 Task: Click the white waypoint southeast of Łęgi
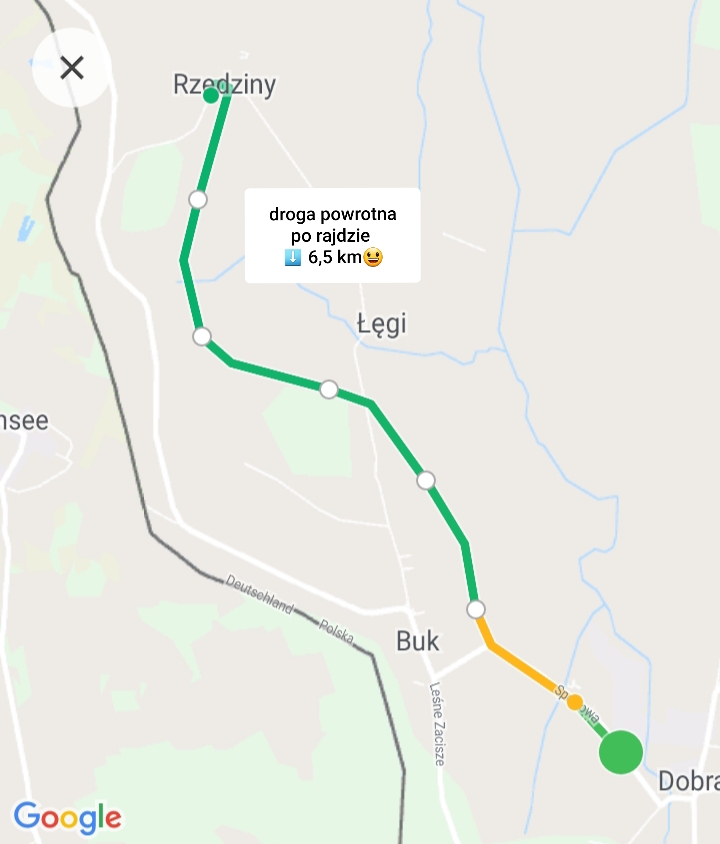(x=426, y=480)
